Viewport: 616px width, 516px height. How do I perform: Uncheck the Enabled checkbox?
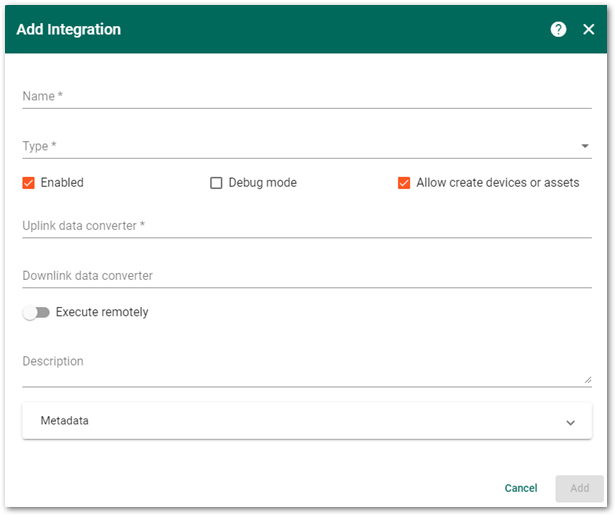(x=29, y=183)
